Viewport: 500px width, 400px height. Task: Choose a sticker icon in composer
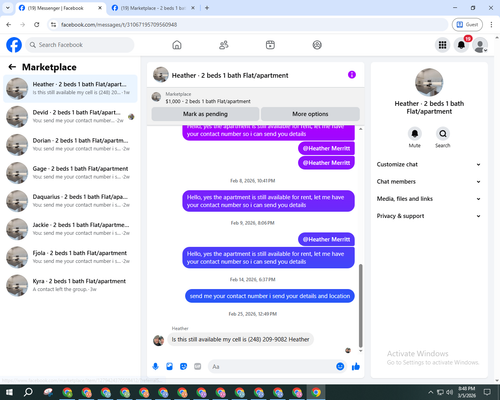(183, 367)
